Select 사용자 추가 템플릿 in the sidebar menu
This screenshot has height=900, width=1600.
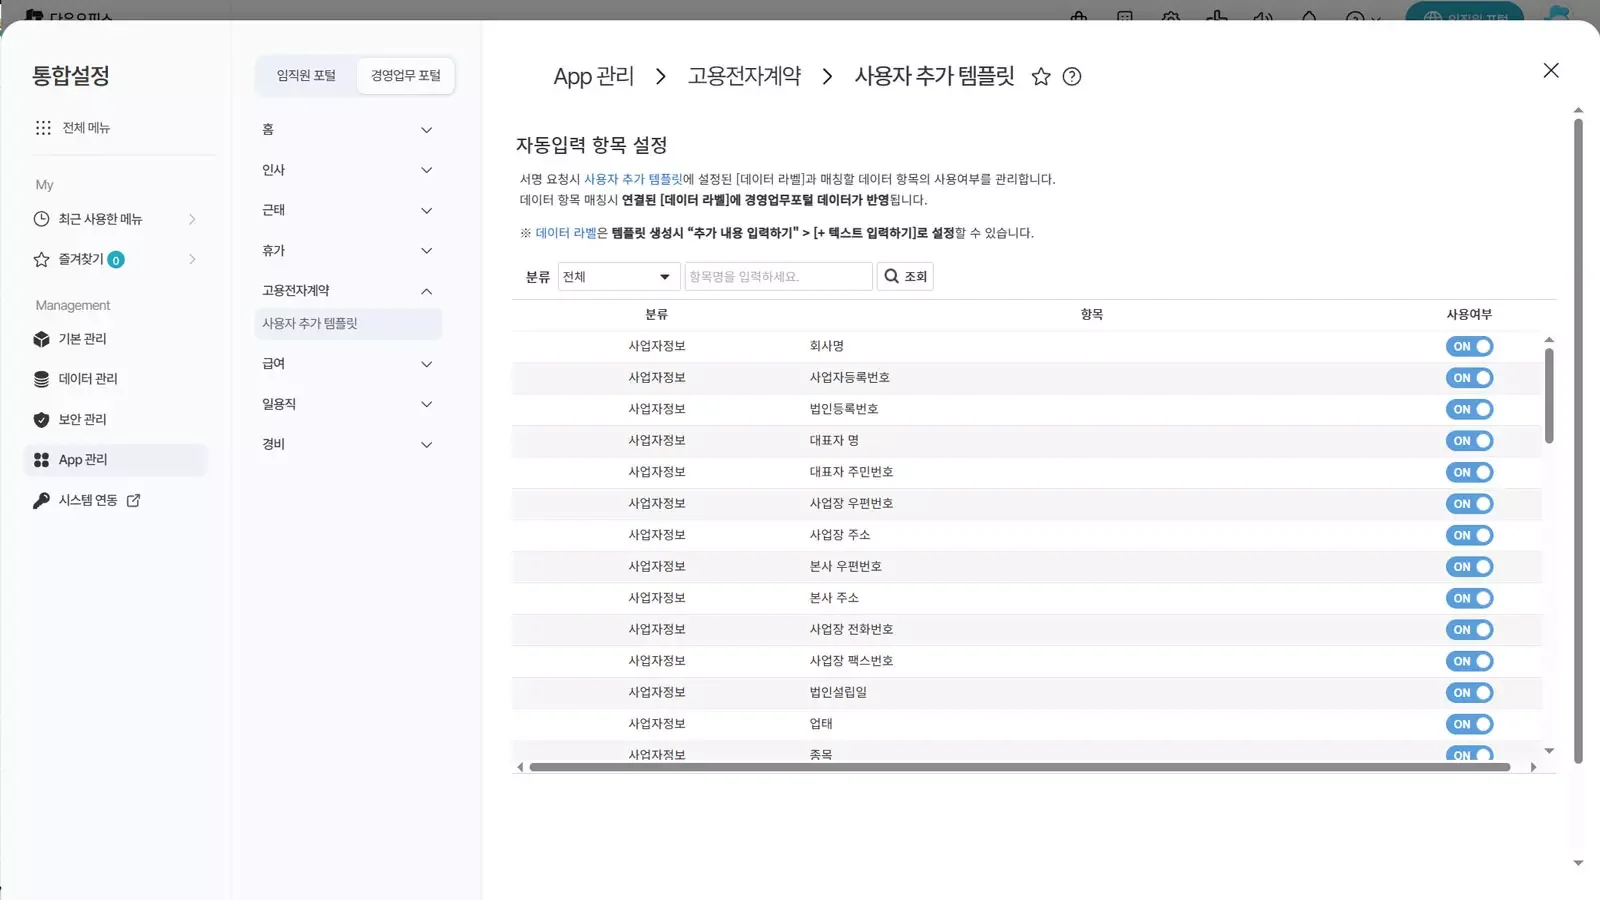click(x=347, y=323)
